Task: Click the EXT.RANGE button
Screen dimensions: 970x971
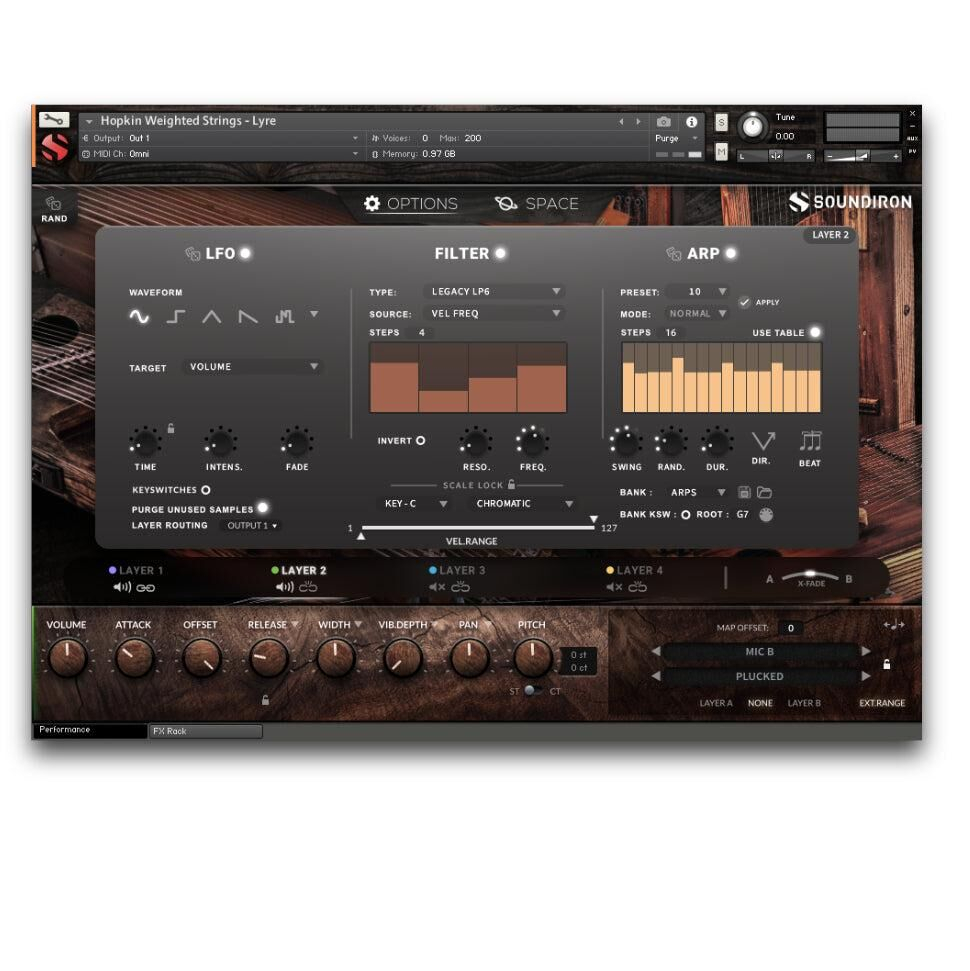Action: pyautogui.click(x=881, y=703)
